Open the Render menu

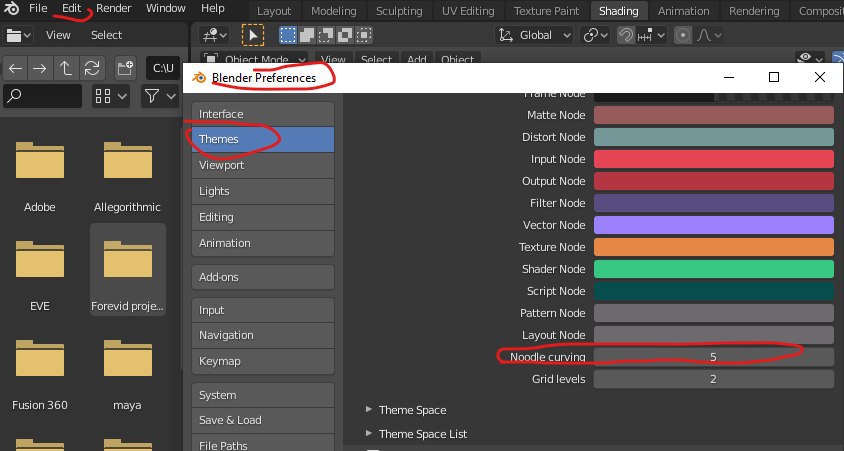[114, 8]
